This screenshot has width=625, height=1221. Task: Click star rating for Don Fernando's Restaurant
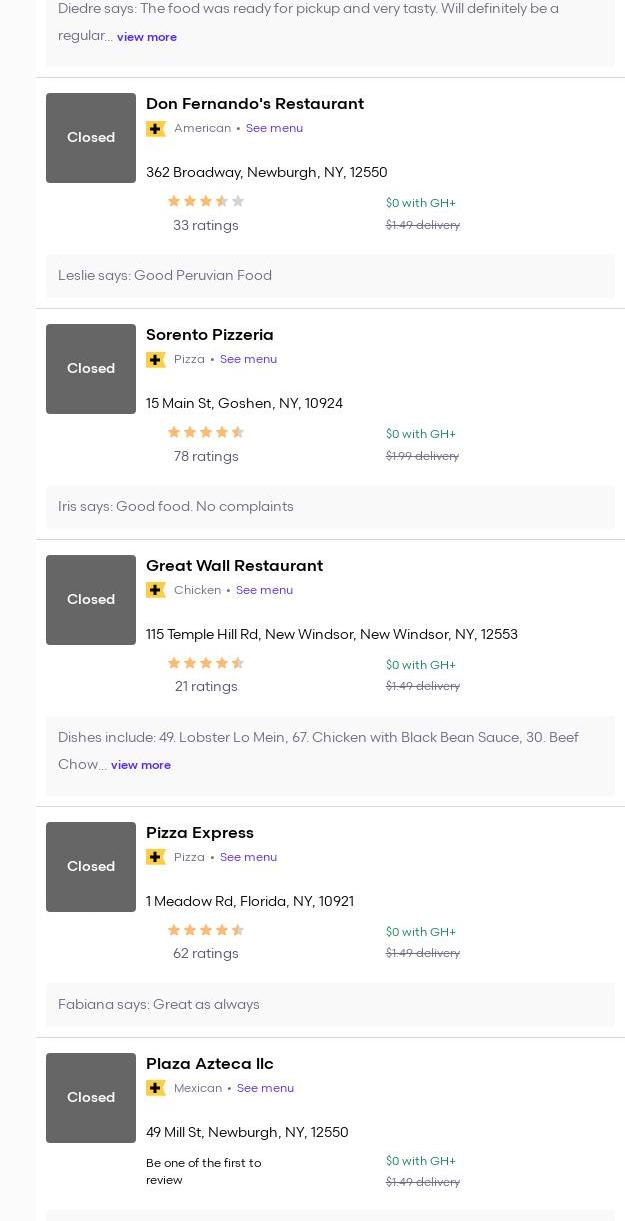(x=206, y=202)
